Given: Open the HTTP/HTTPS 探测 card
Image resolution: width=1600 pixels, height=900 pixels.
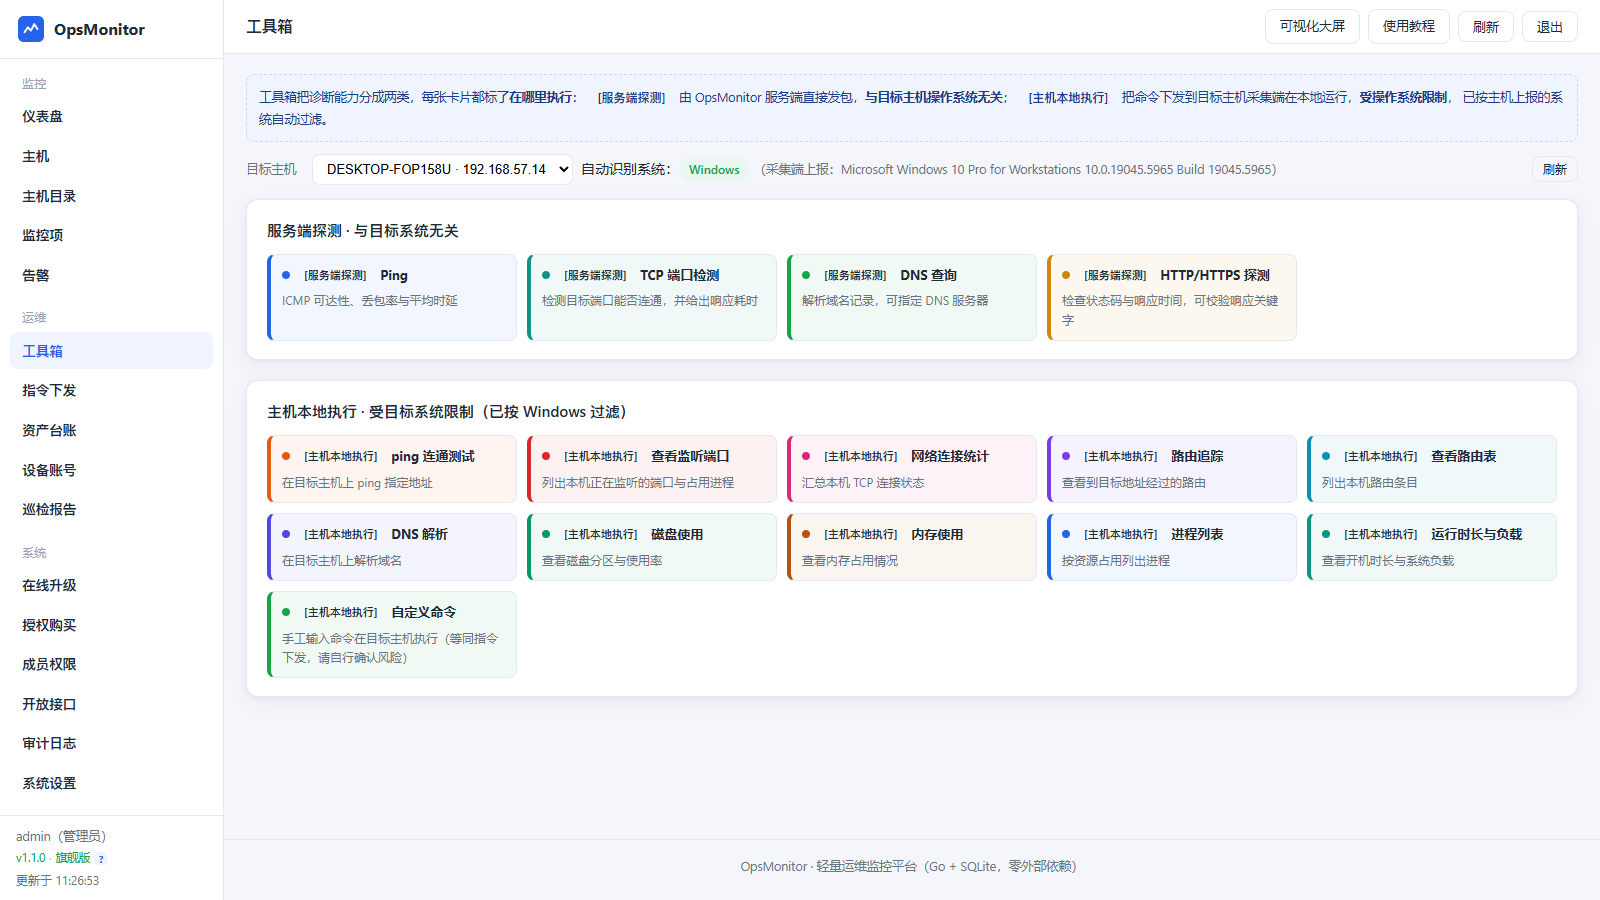Looking at the screenshot, I should pos(1172,297).
